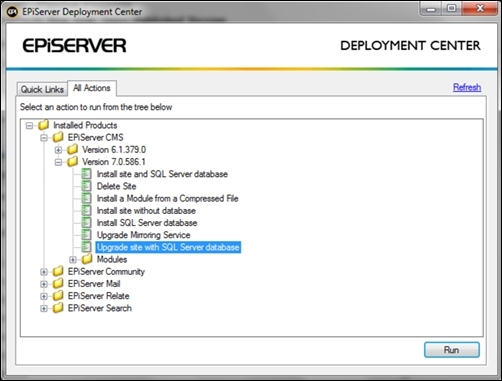
Task: Click the icon beside Install a Module from a Compressed File
Action: click(x=86, y=198)
